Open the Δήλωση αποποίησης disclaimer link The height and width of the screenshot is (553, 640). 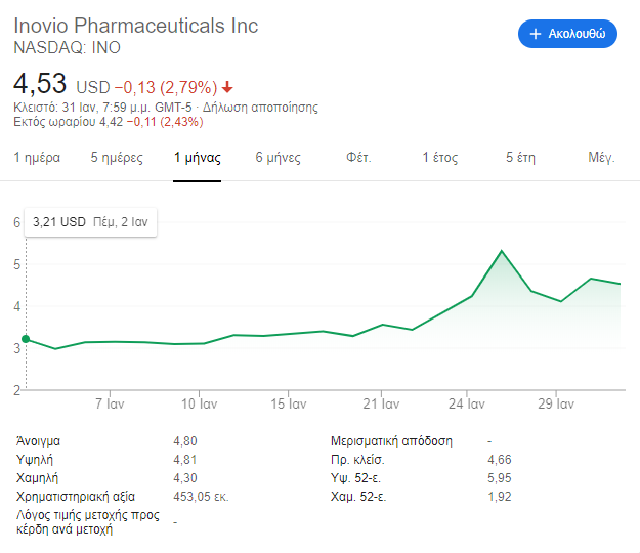click(260, 107)
